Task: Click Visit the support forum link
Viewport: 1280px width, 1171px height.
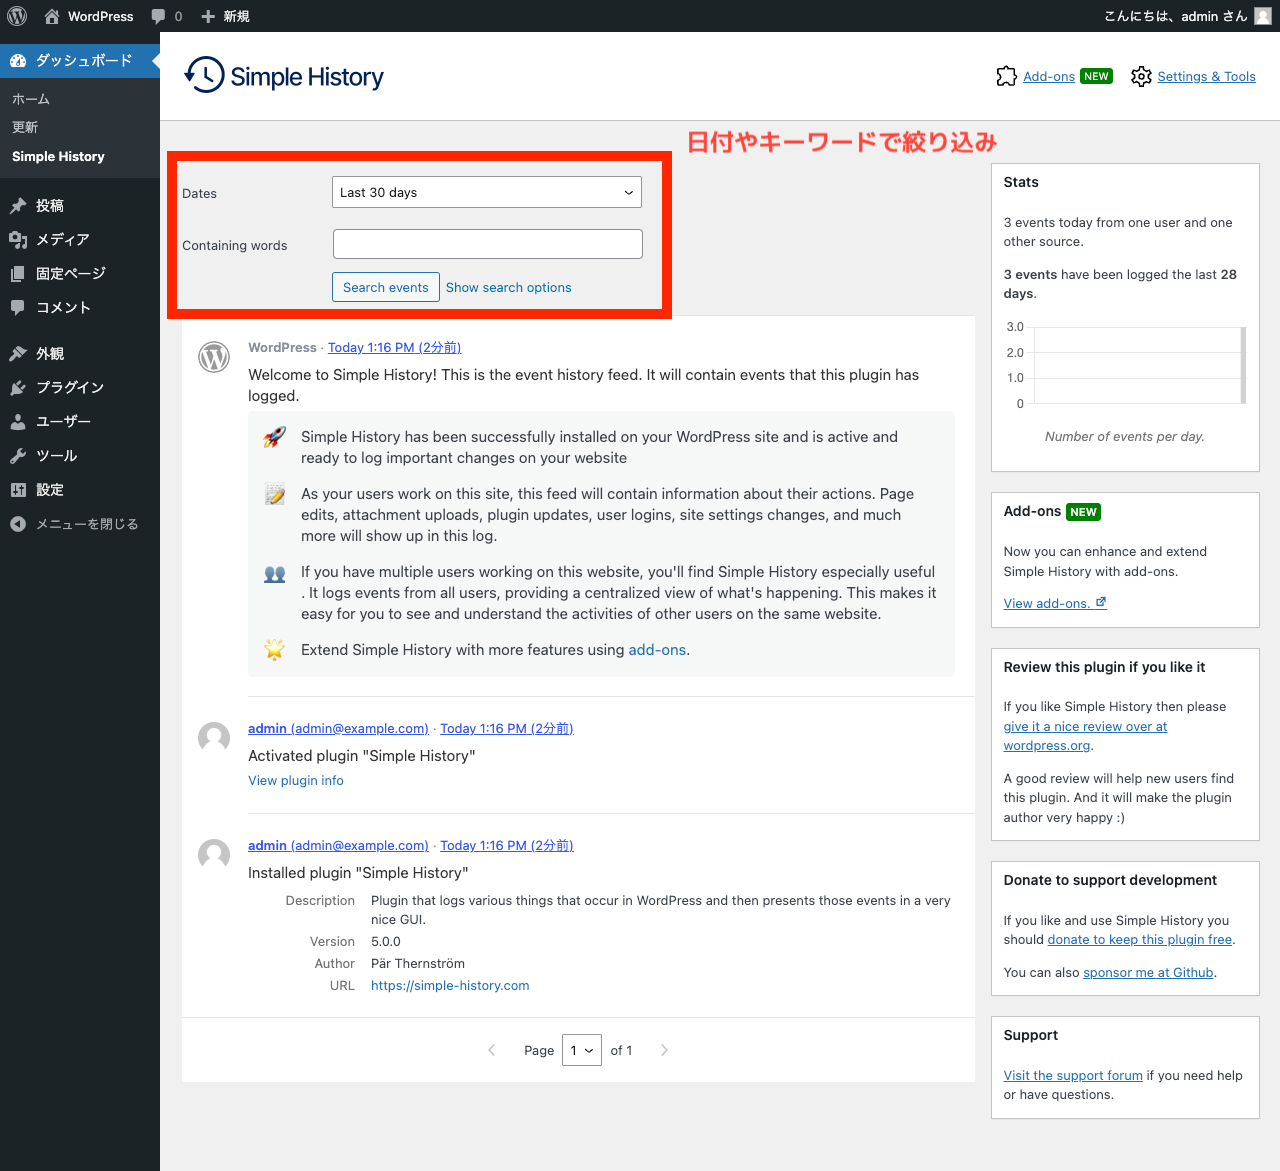Action: [1073, 1075]
